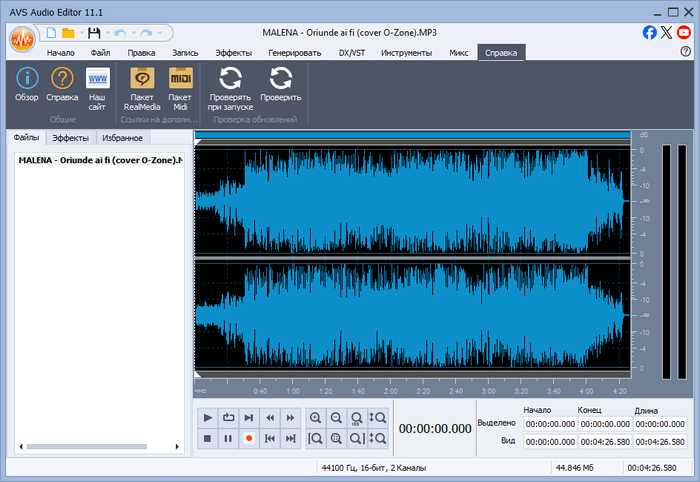Screen dimensions: 700x482
Task: Toggle loop playback button
Action: [228, 417]
